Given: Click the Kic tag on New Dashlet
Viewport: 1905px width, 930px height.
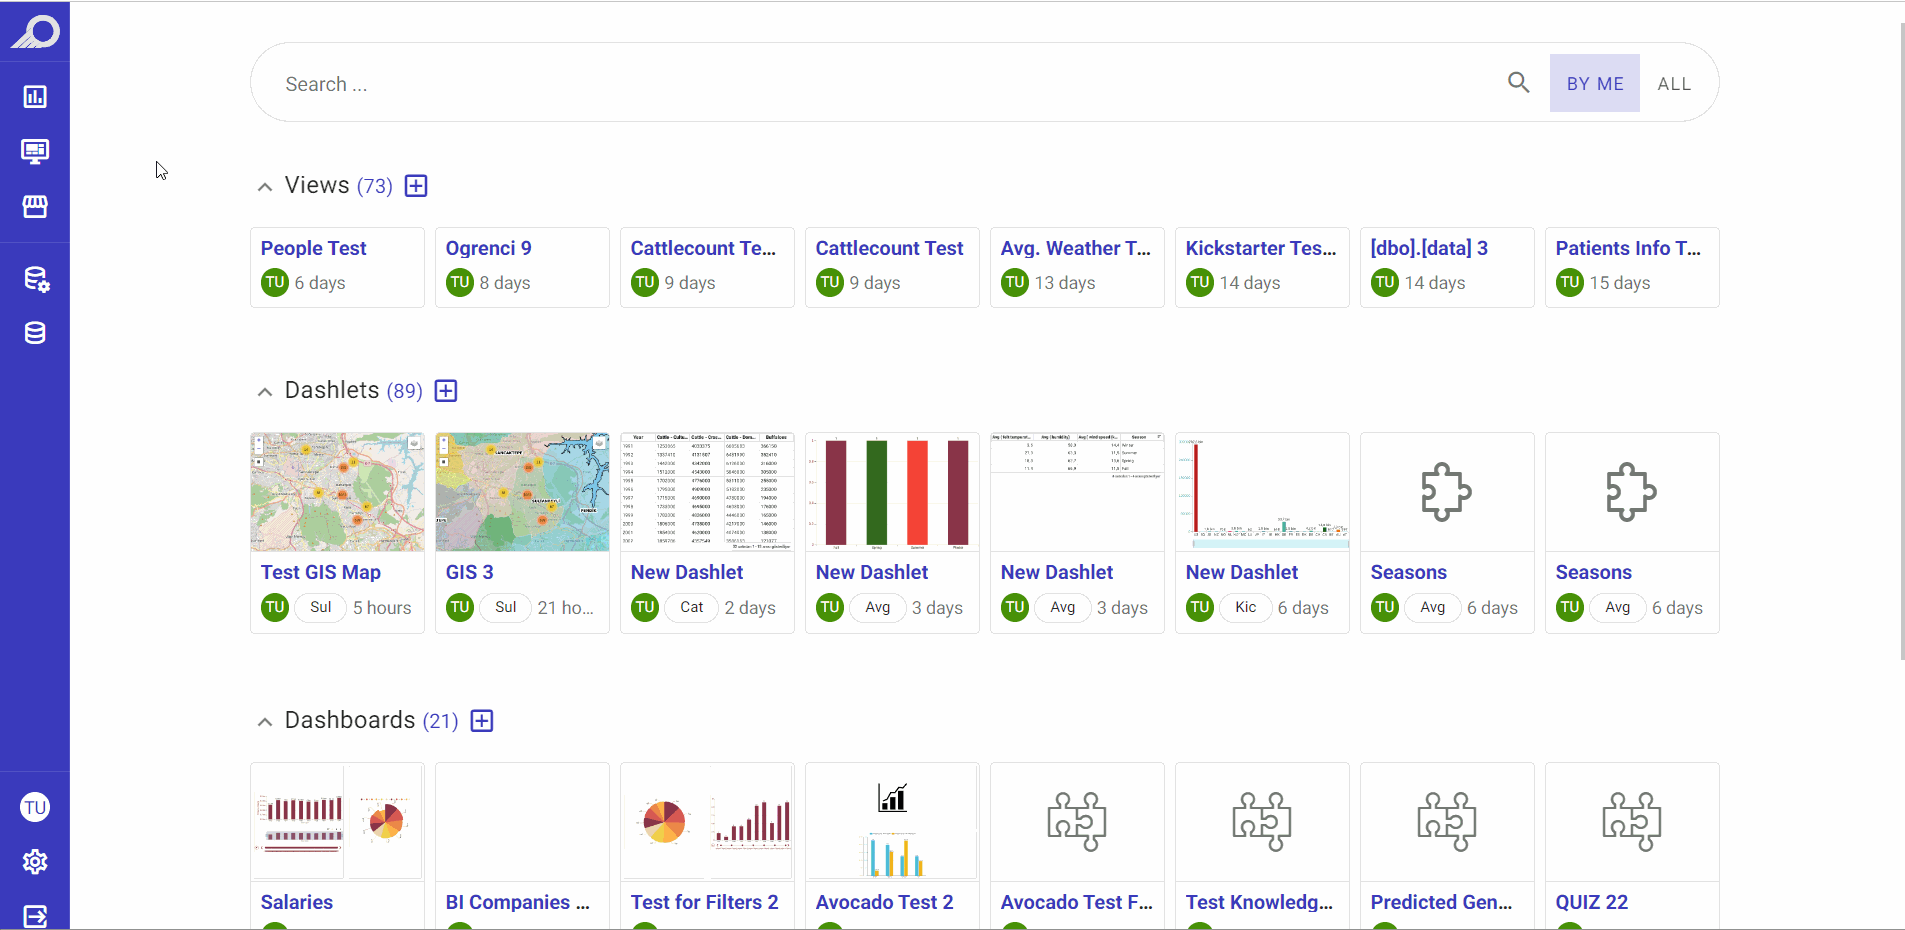Looking at the screenshot, I should pyautogui.click(x=1246, y=607).
